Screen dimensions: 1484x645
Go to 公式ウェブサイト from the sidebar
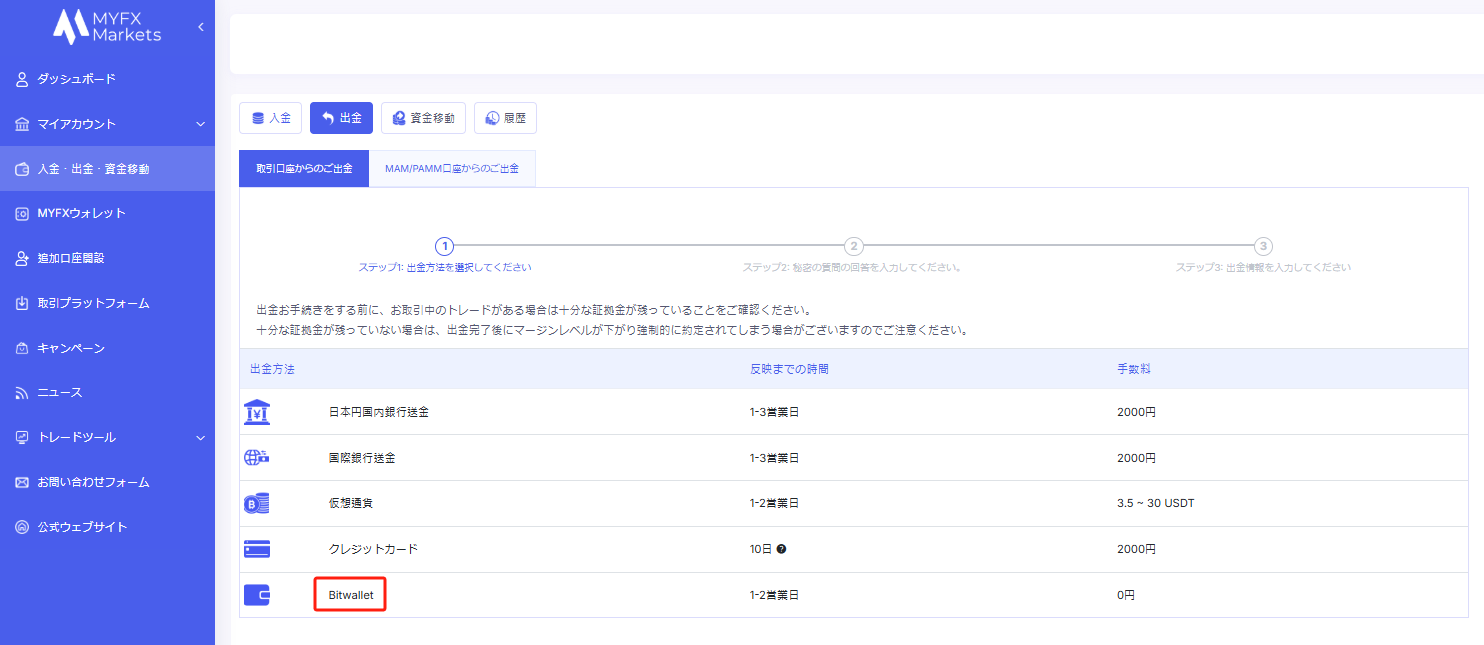pyautogui.click(x=82, y=527)
